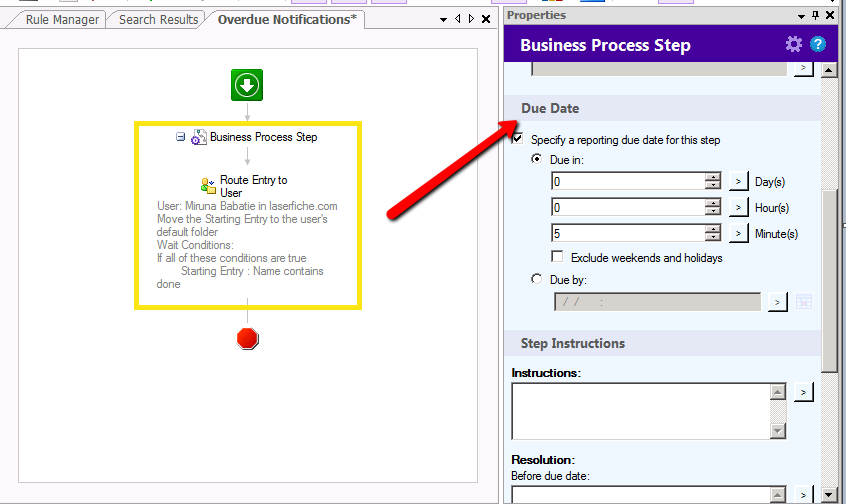Show next tab with right arrow

click(471, 19)
